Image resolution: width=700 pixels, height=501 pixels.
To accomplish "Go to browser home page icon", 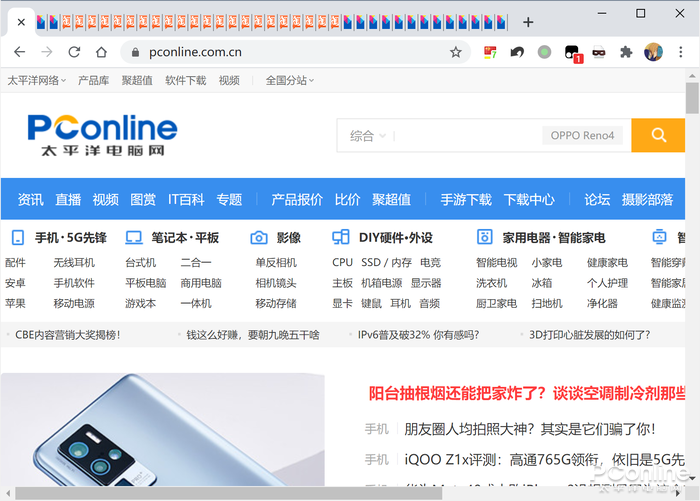I will coord(101,52).
